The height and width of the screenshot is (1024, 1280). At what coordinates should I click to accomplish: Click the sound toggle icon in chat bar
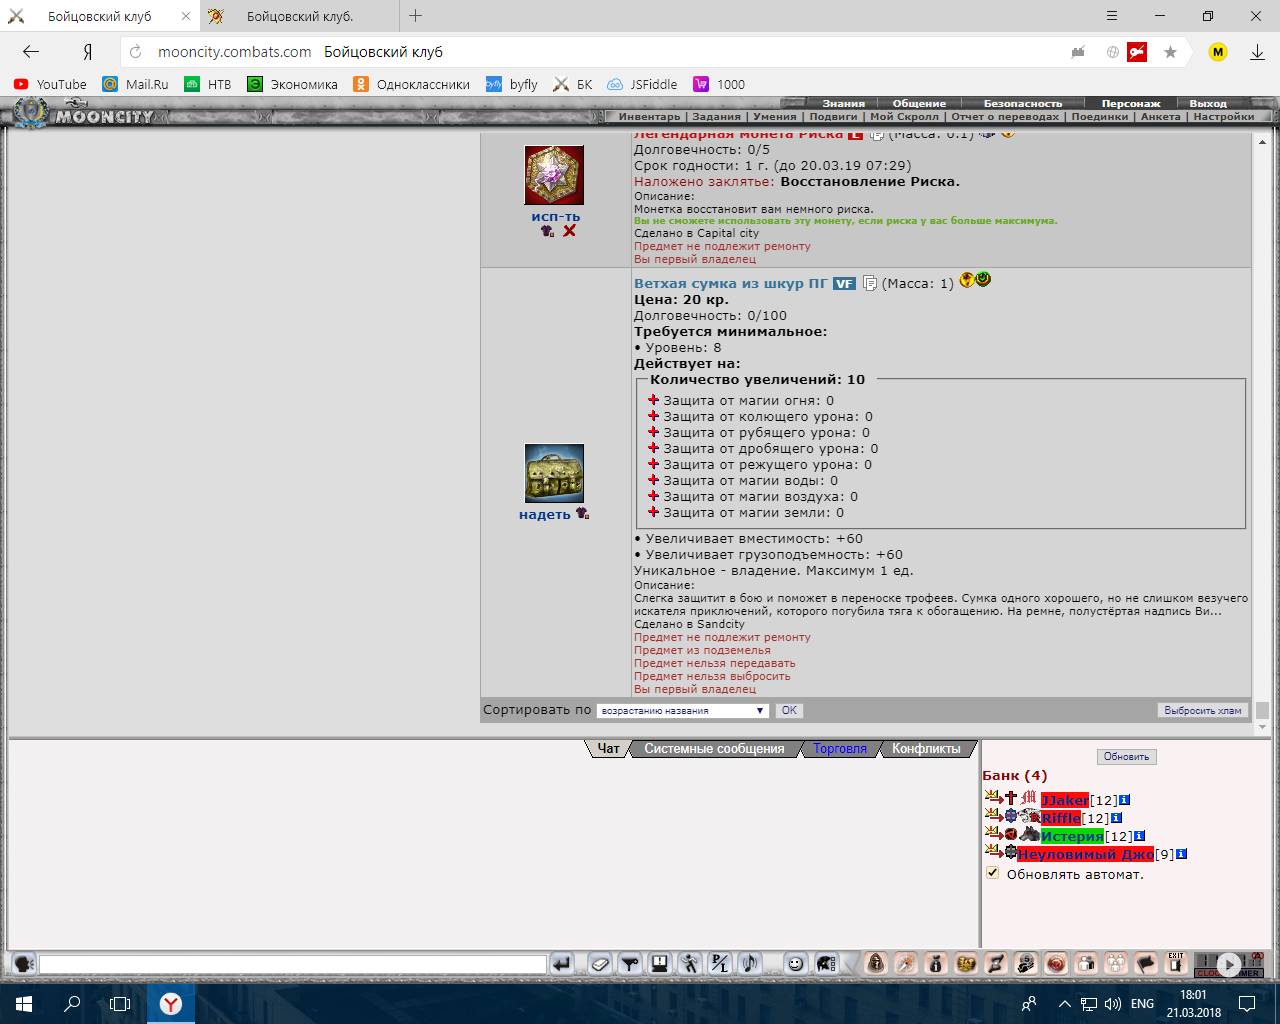749,964
